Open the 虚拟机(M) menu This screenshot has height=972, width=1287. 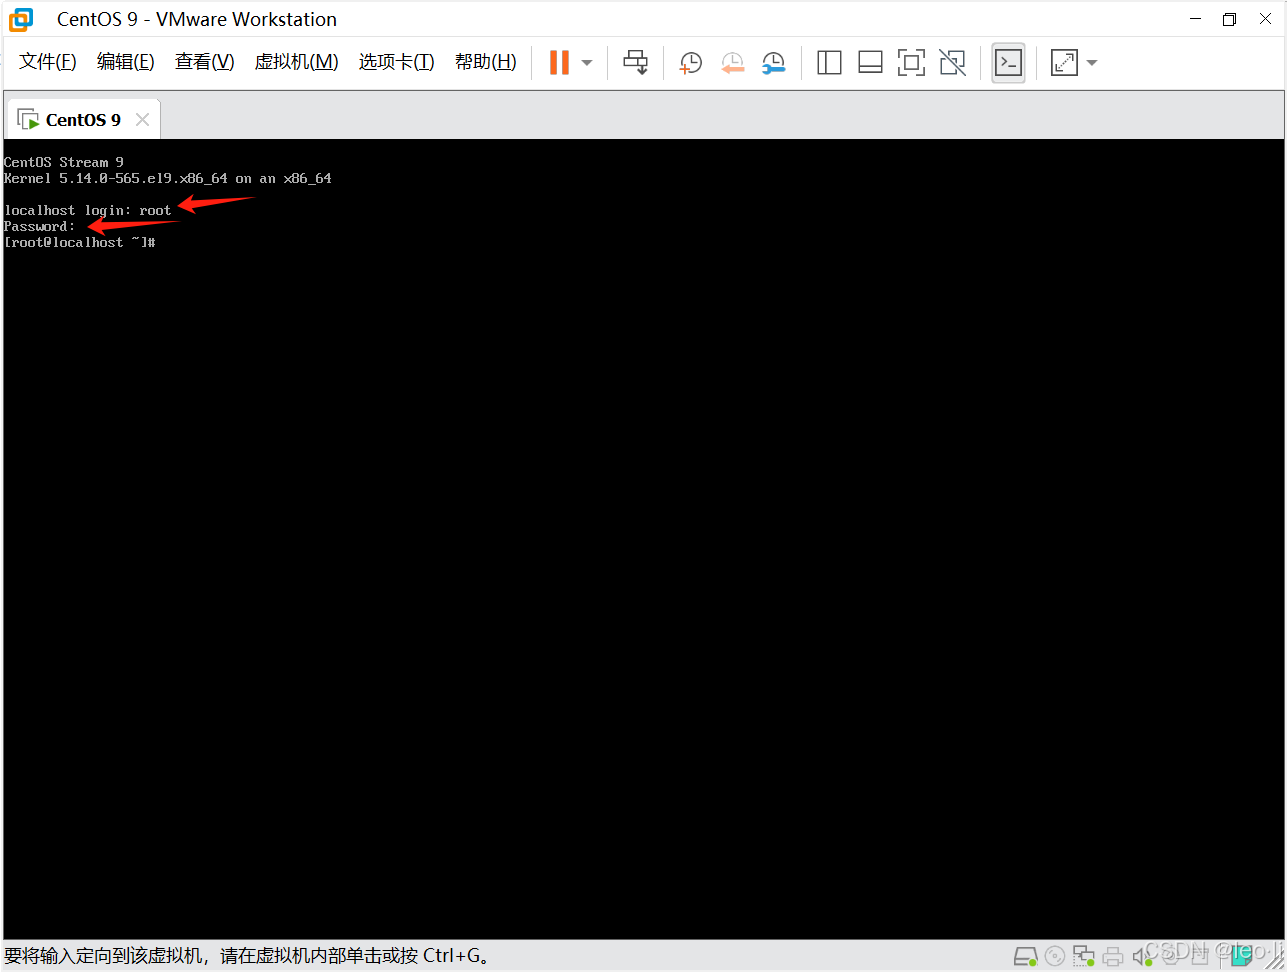click(x=296, y=62)
